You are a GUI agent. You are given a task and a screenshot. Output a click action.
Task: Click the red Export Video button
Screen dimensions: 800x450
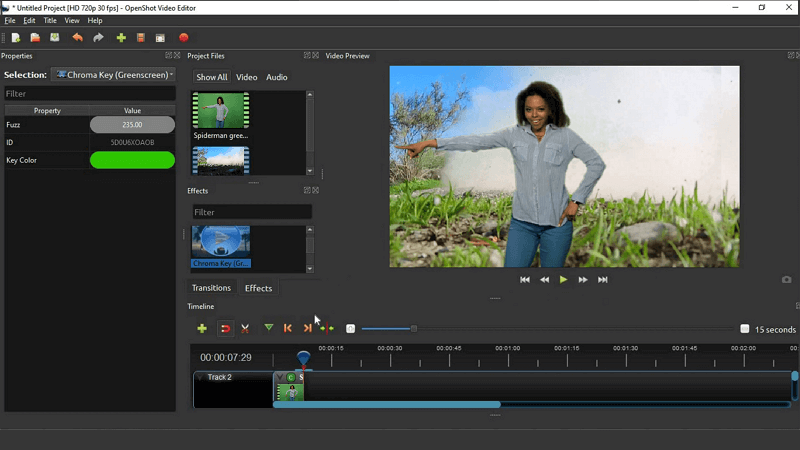184,38
